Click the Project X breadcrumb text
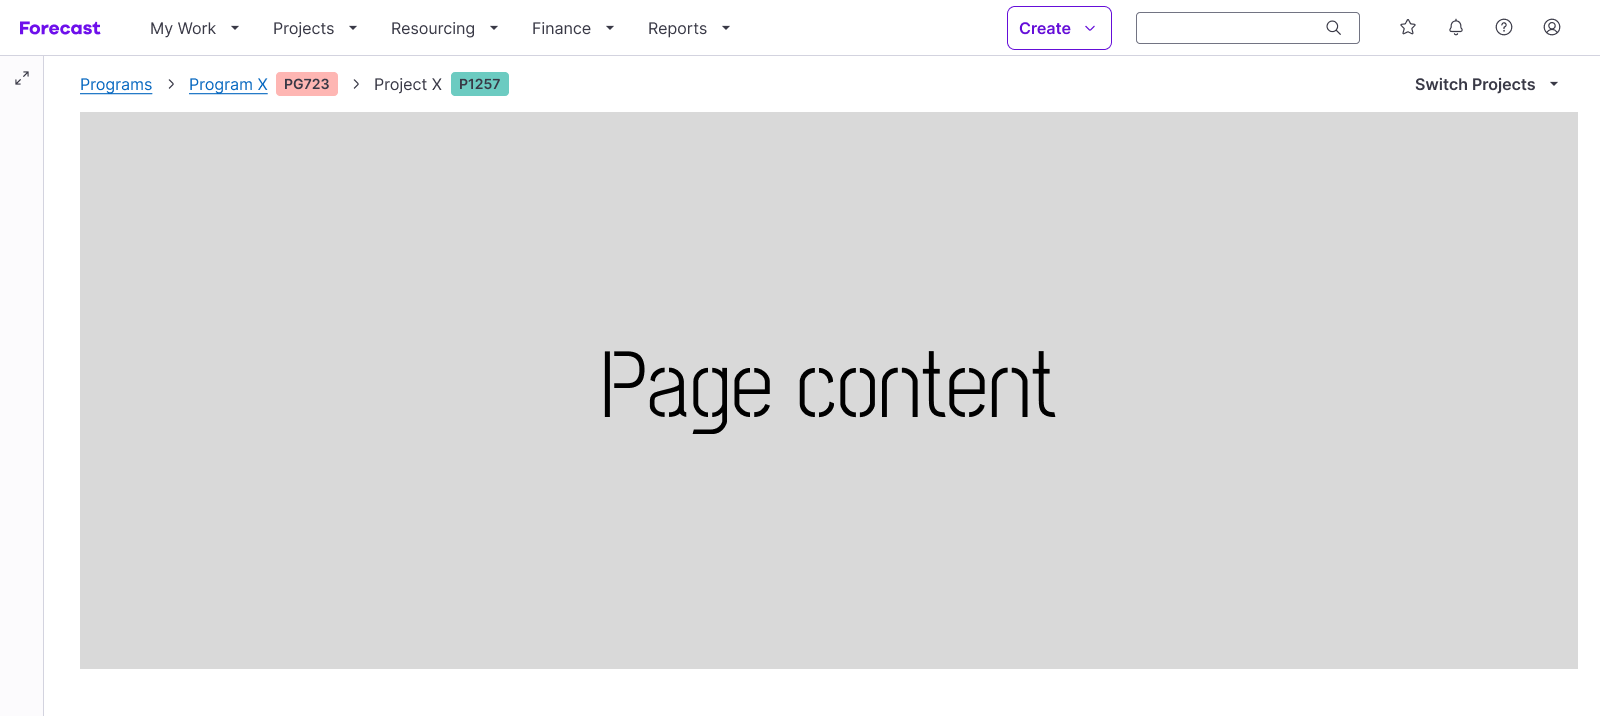This screenshot has width=1600, height=716. click(408, 84)
